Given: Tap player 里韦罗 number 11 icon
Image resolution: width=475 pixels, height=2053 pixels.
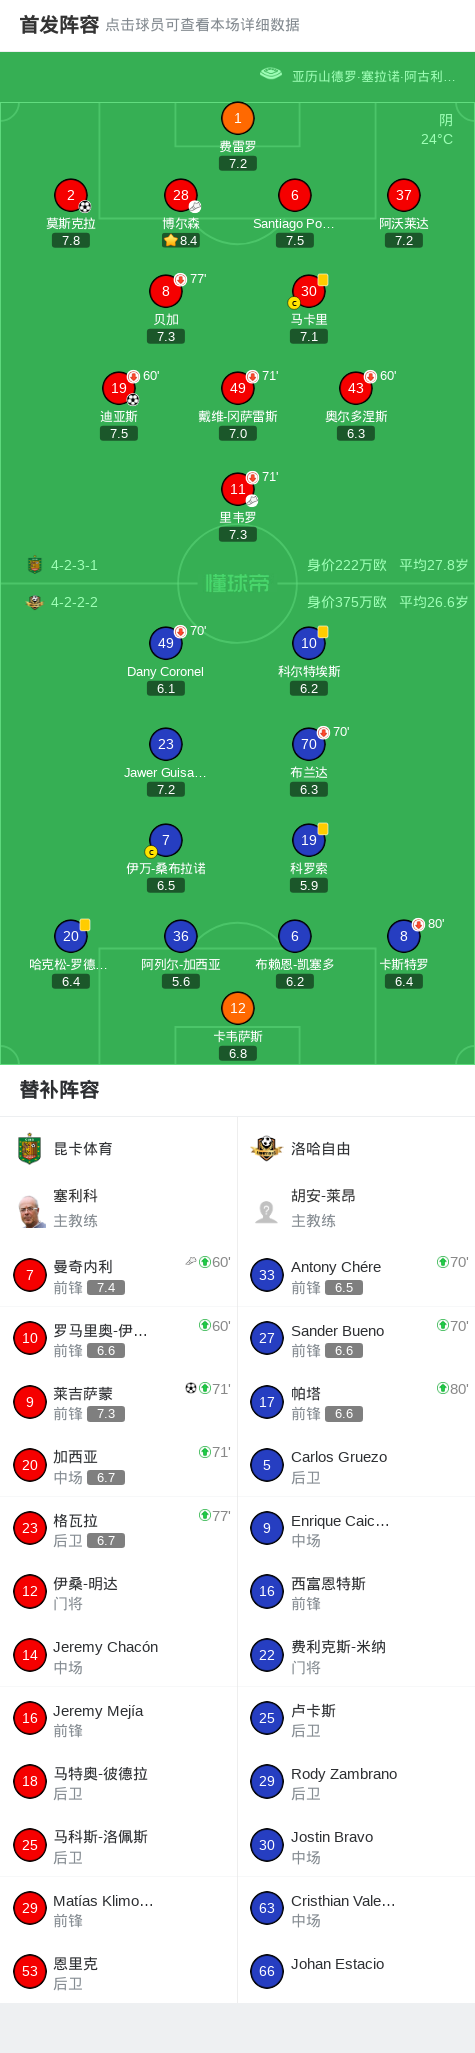Looking at the screenshot, I should (237, 489).
